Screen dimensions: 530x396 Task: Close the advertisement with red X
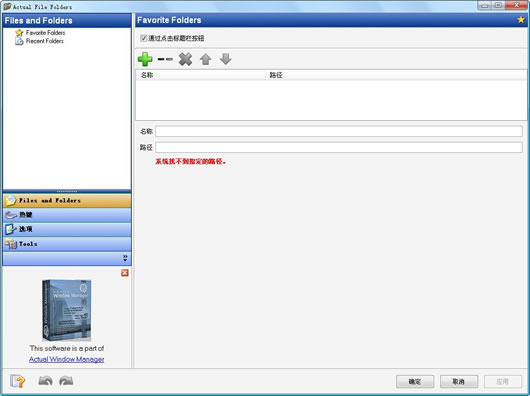[125, 273]
